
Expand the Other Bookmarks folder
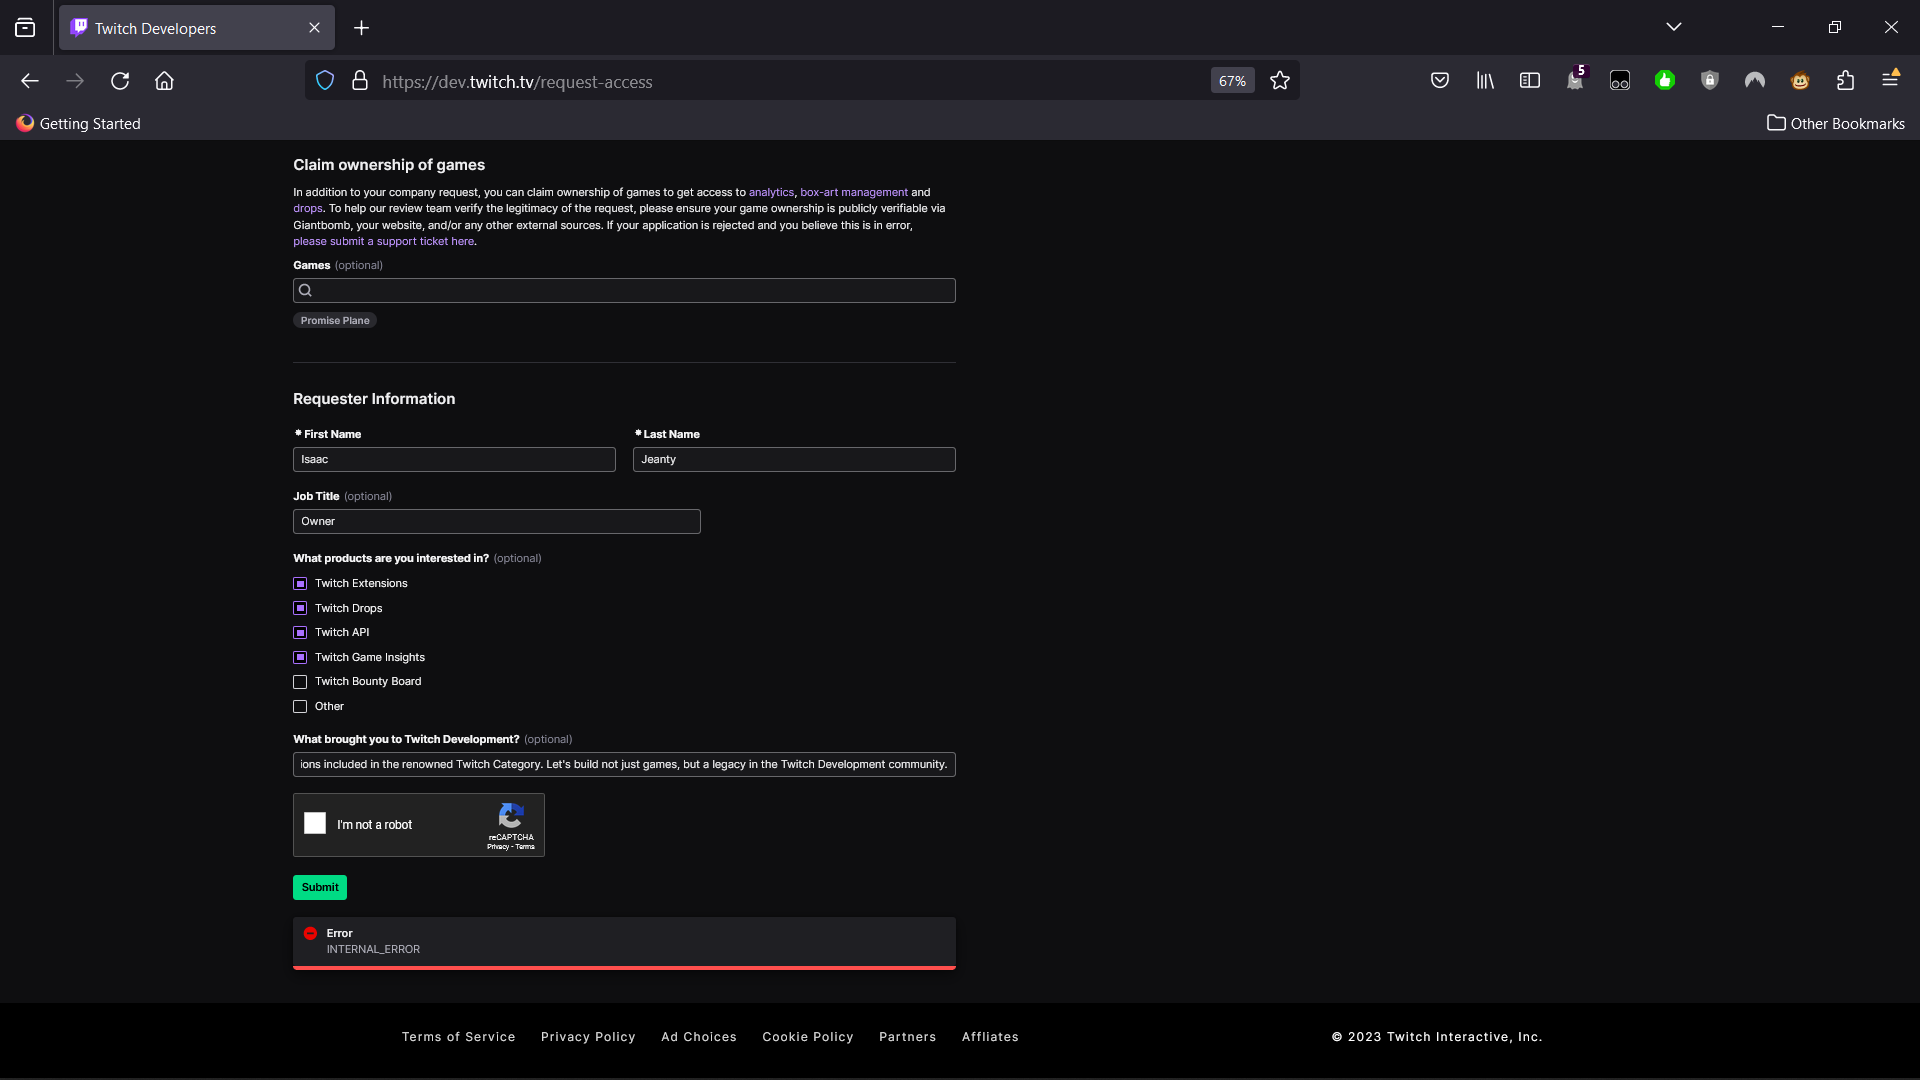point(1836,123)
